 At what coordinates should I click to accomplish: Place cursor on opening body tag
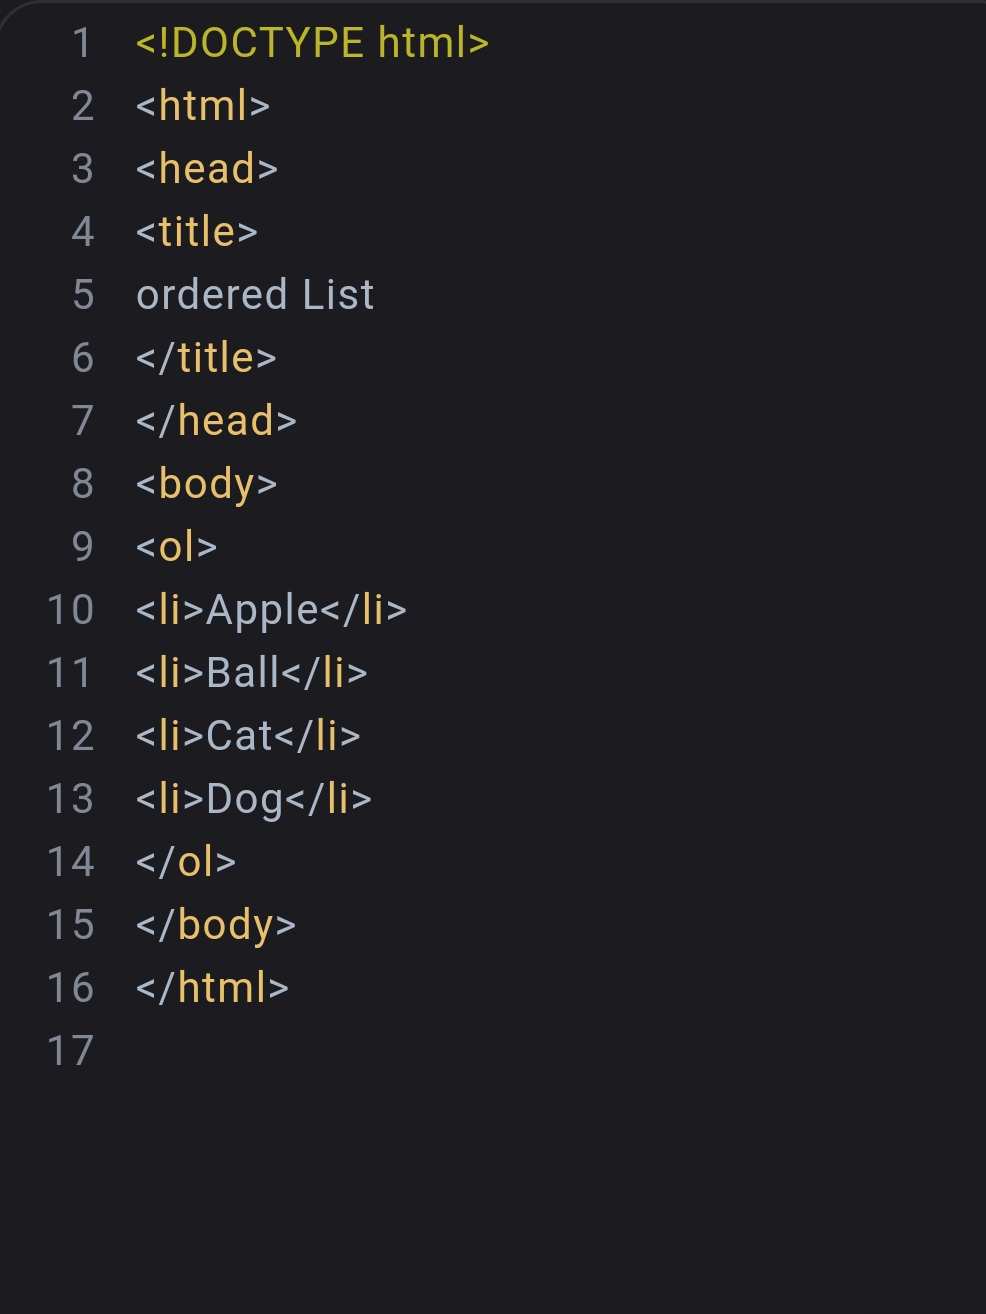[x=206, y=484]
